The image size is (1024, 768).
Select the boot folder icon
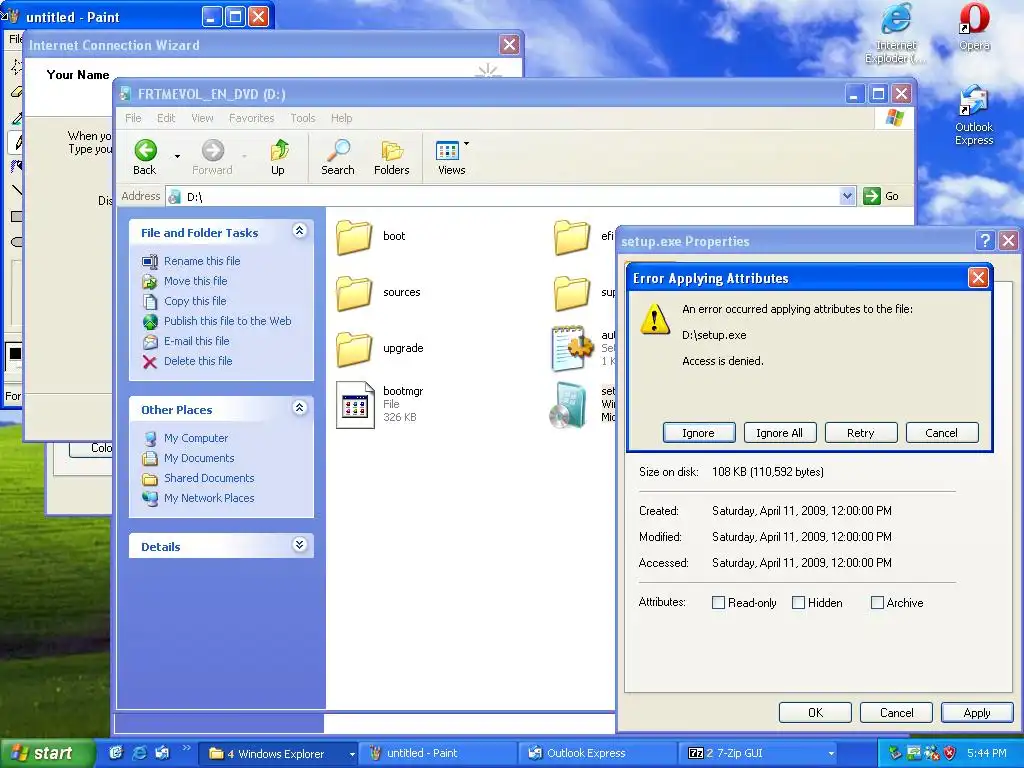tap(355, 236)
